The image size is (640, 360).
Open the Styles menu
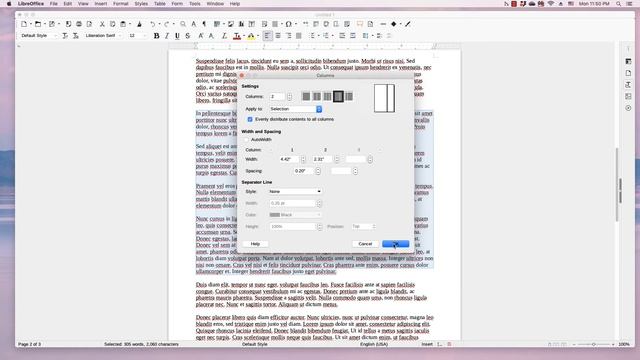pyautogui.click(x=141, y=4)
